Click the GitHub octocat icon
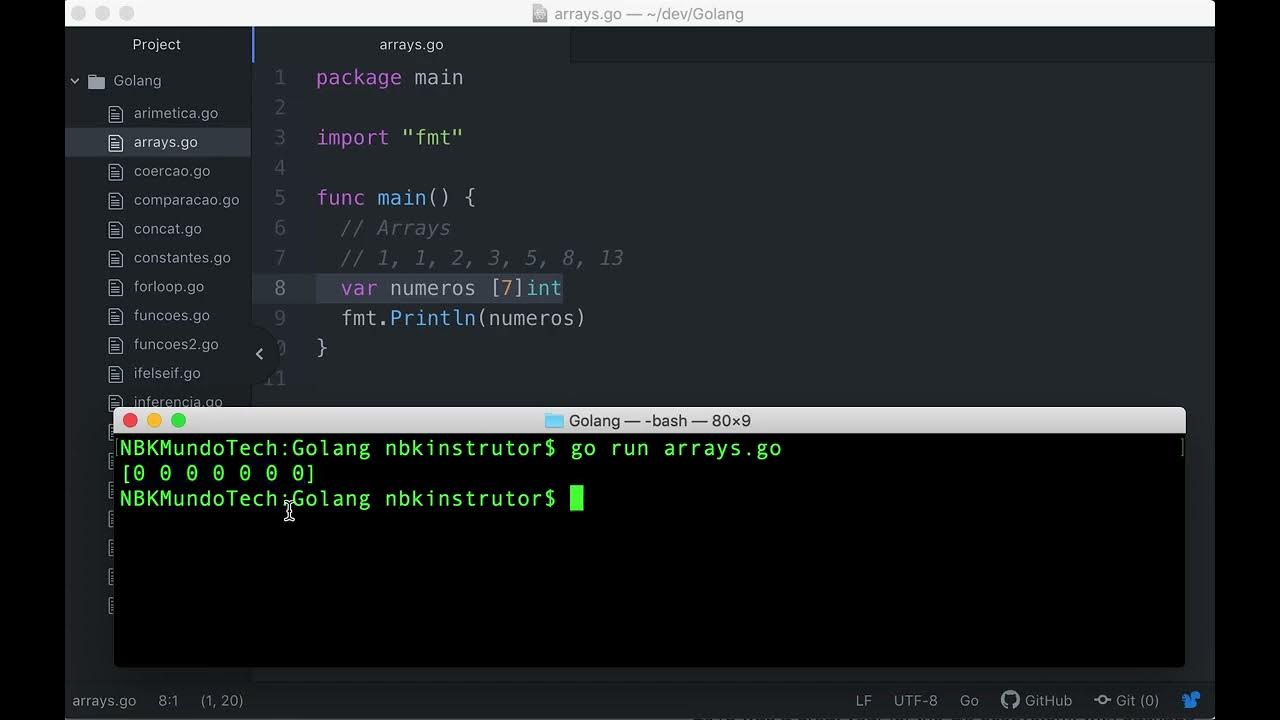The width and height of the screenshot is (1280, 720). 1010,701
